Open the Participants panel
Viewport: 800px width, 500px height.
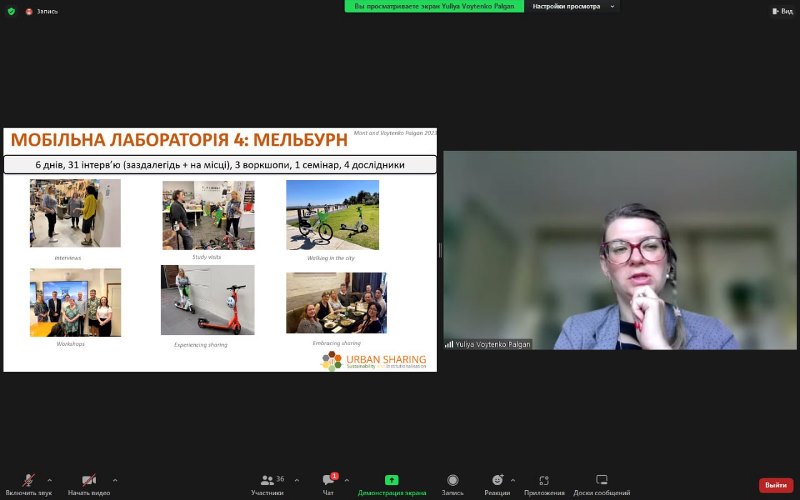tap(267, 480)
